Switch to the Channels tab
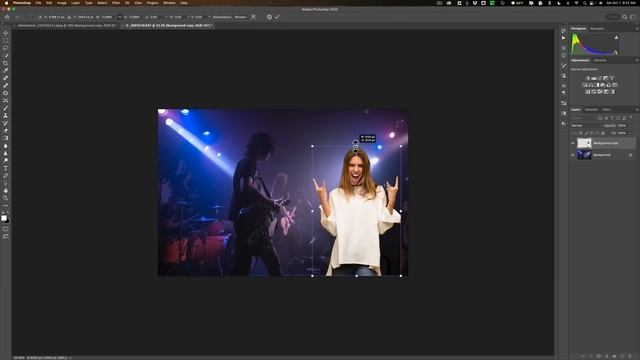Image resolution: width=640 pixels, height=360 pixels. tap(591, 109)
